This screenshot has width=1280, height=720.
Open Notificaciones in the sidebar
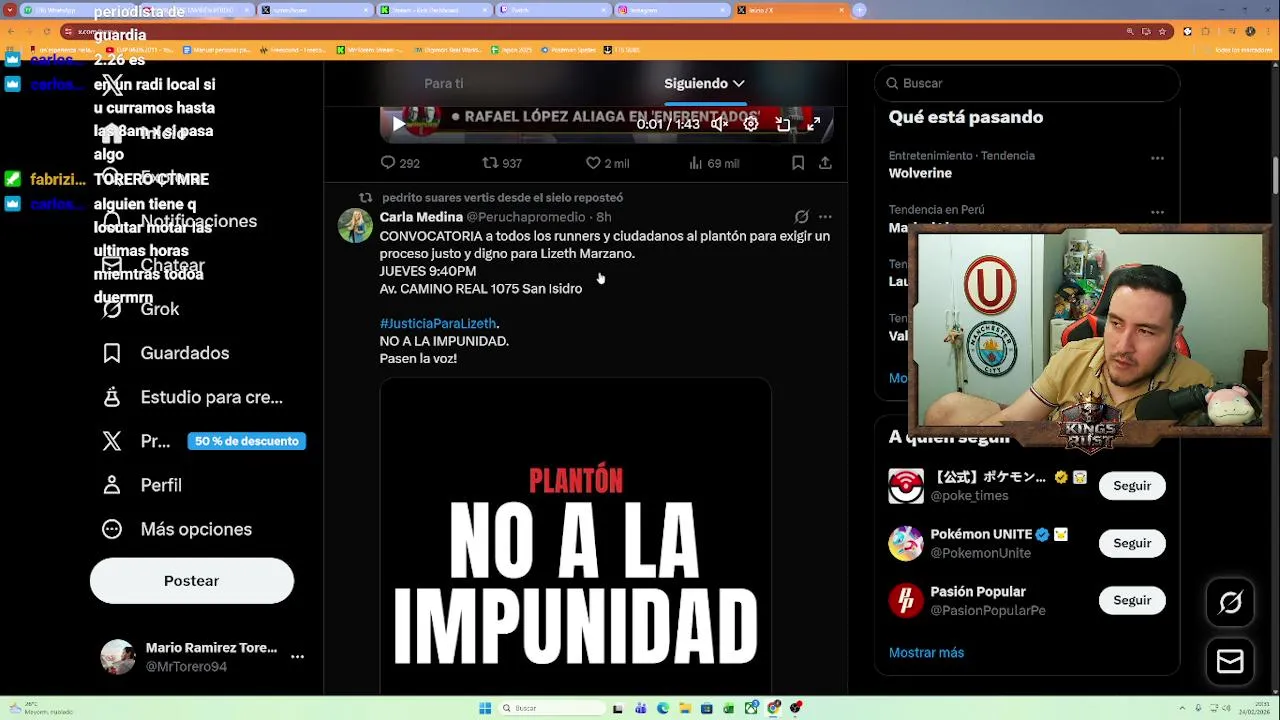pyautogui.click(x=180, y=221)
